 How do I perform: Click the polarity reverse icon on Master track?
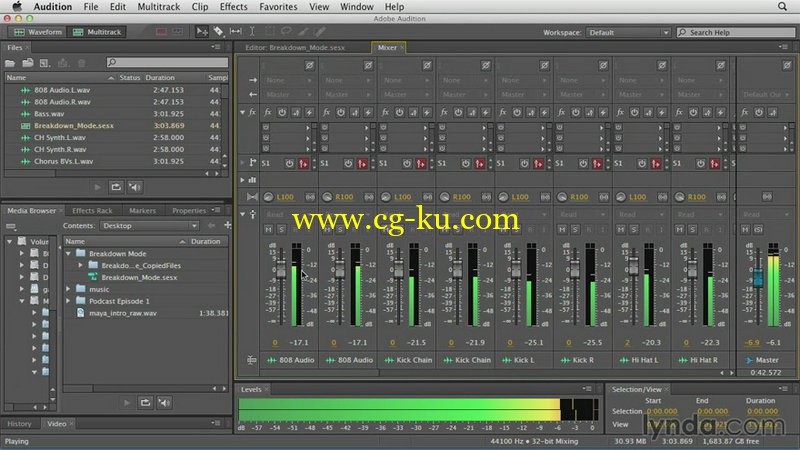[x=787, y=65]
